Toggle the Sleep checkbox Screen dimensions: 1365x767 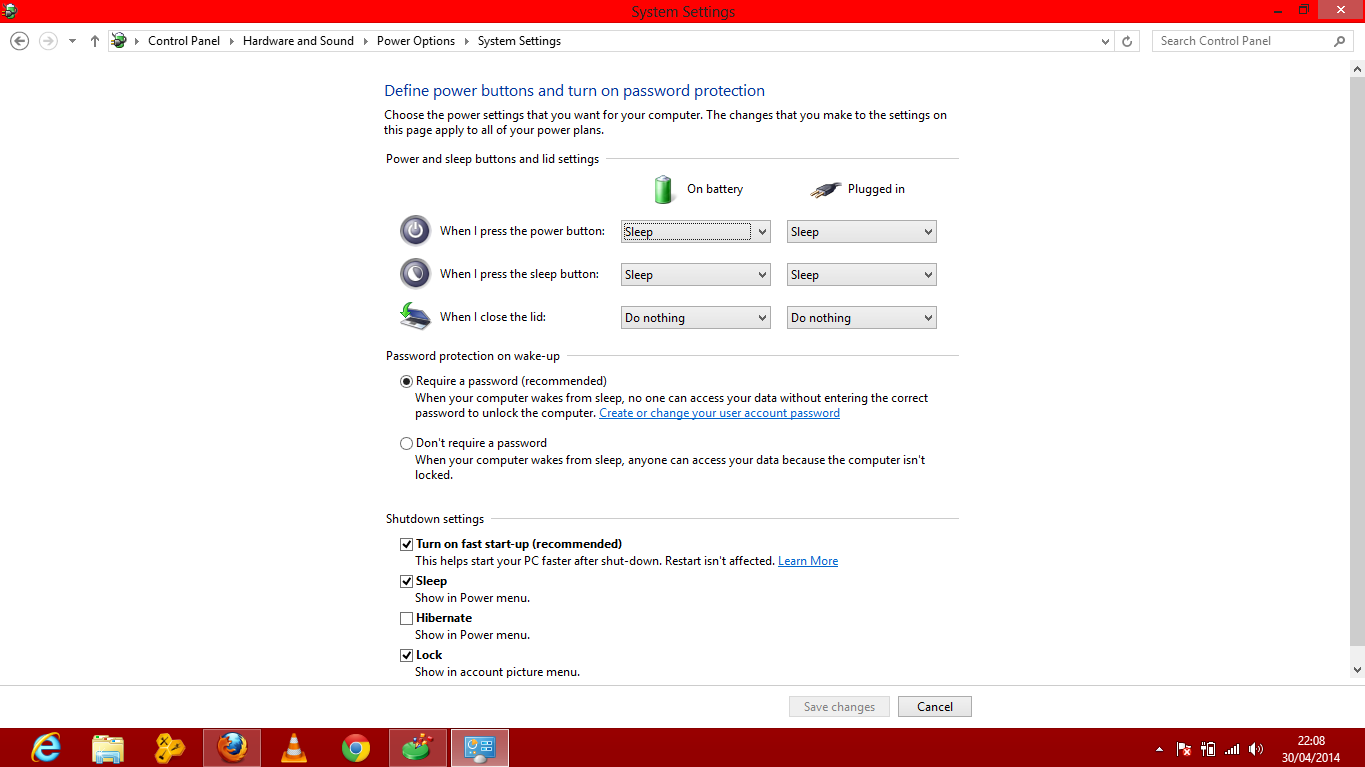406,581
